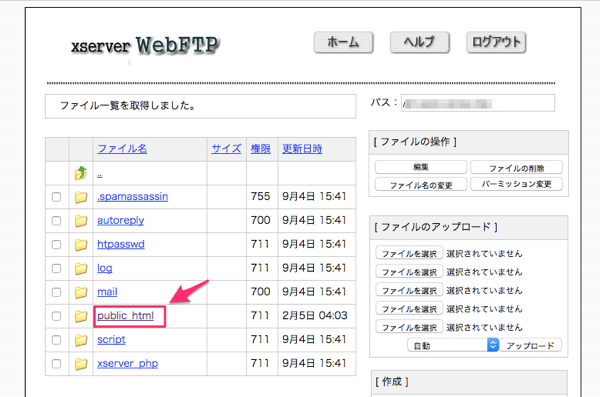Click the fourth ファイルを選択 upload button
The height and width of the screenshot is (397, 600).
tap(409, 309)
